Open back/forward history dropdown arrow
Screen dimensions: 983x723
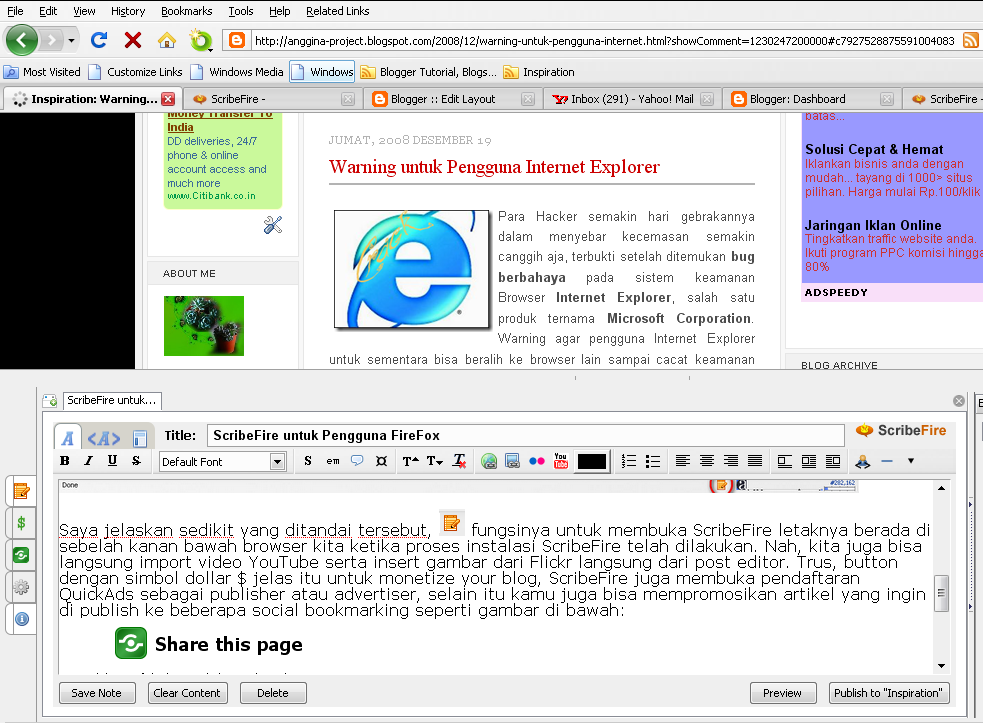(71, 41)
